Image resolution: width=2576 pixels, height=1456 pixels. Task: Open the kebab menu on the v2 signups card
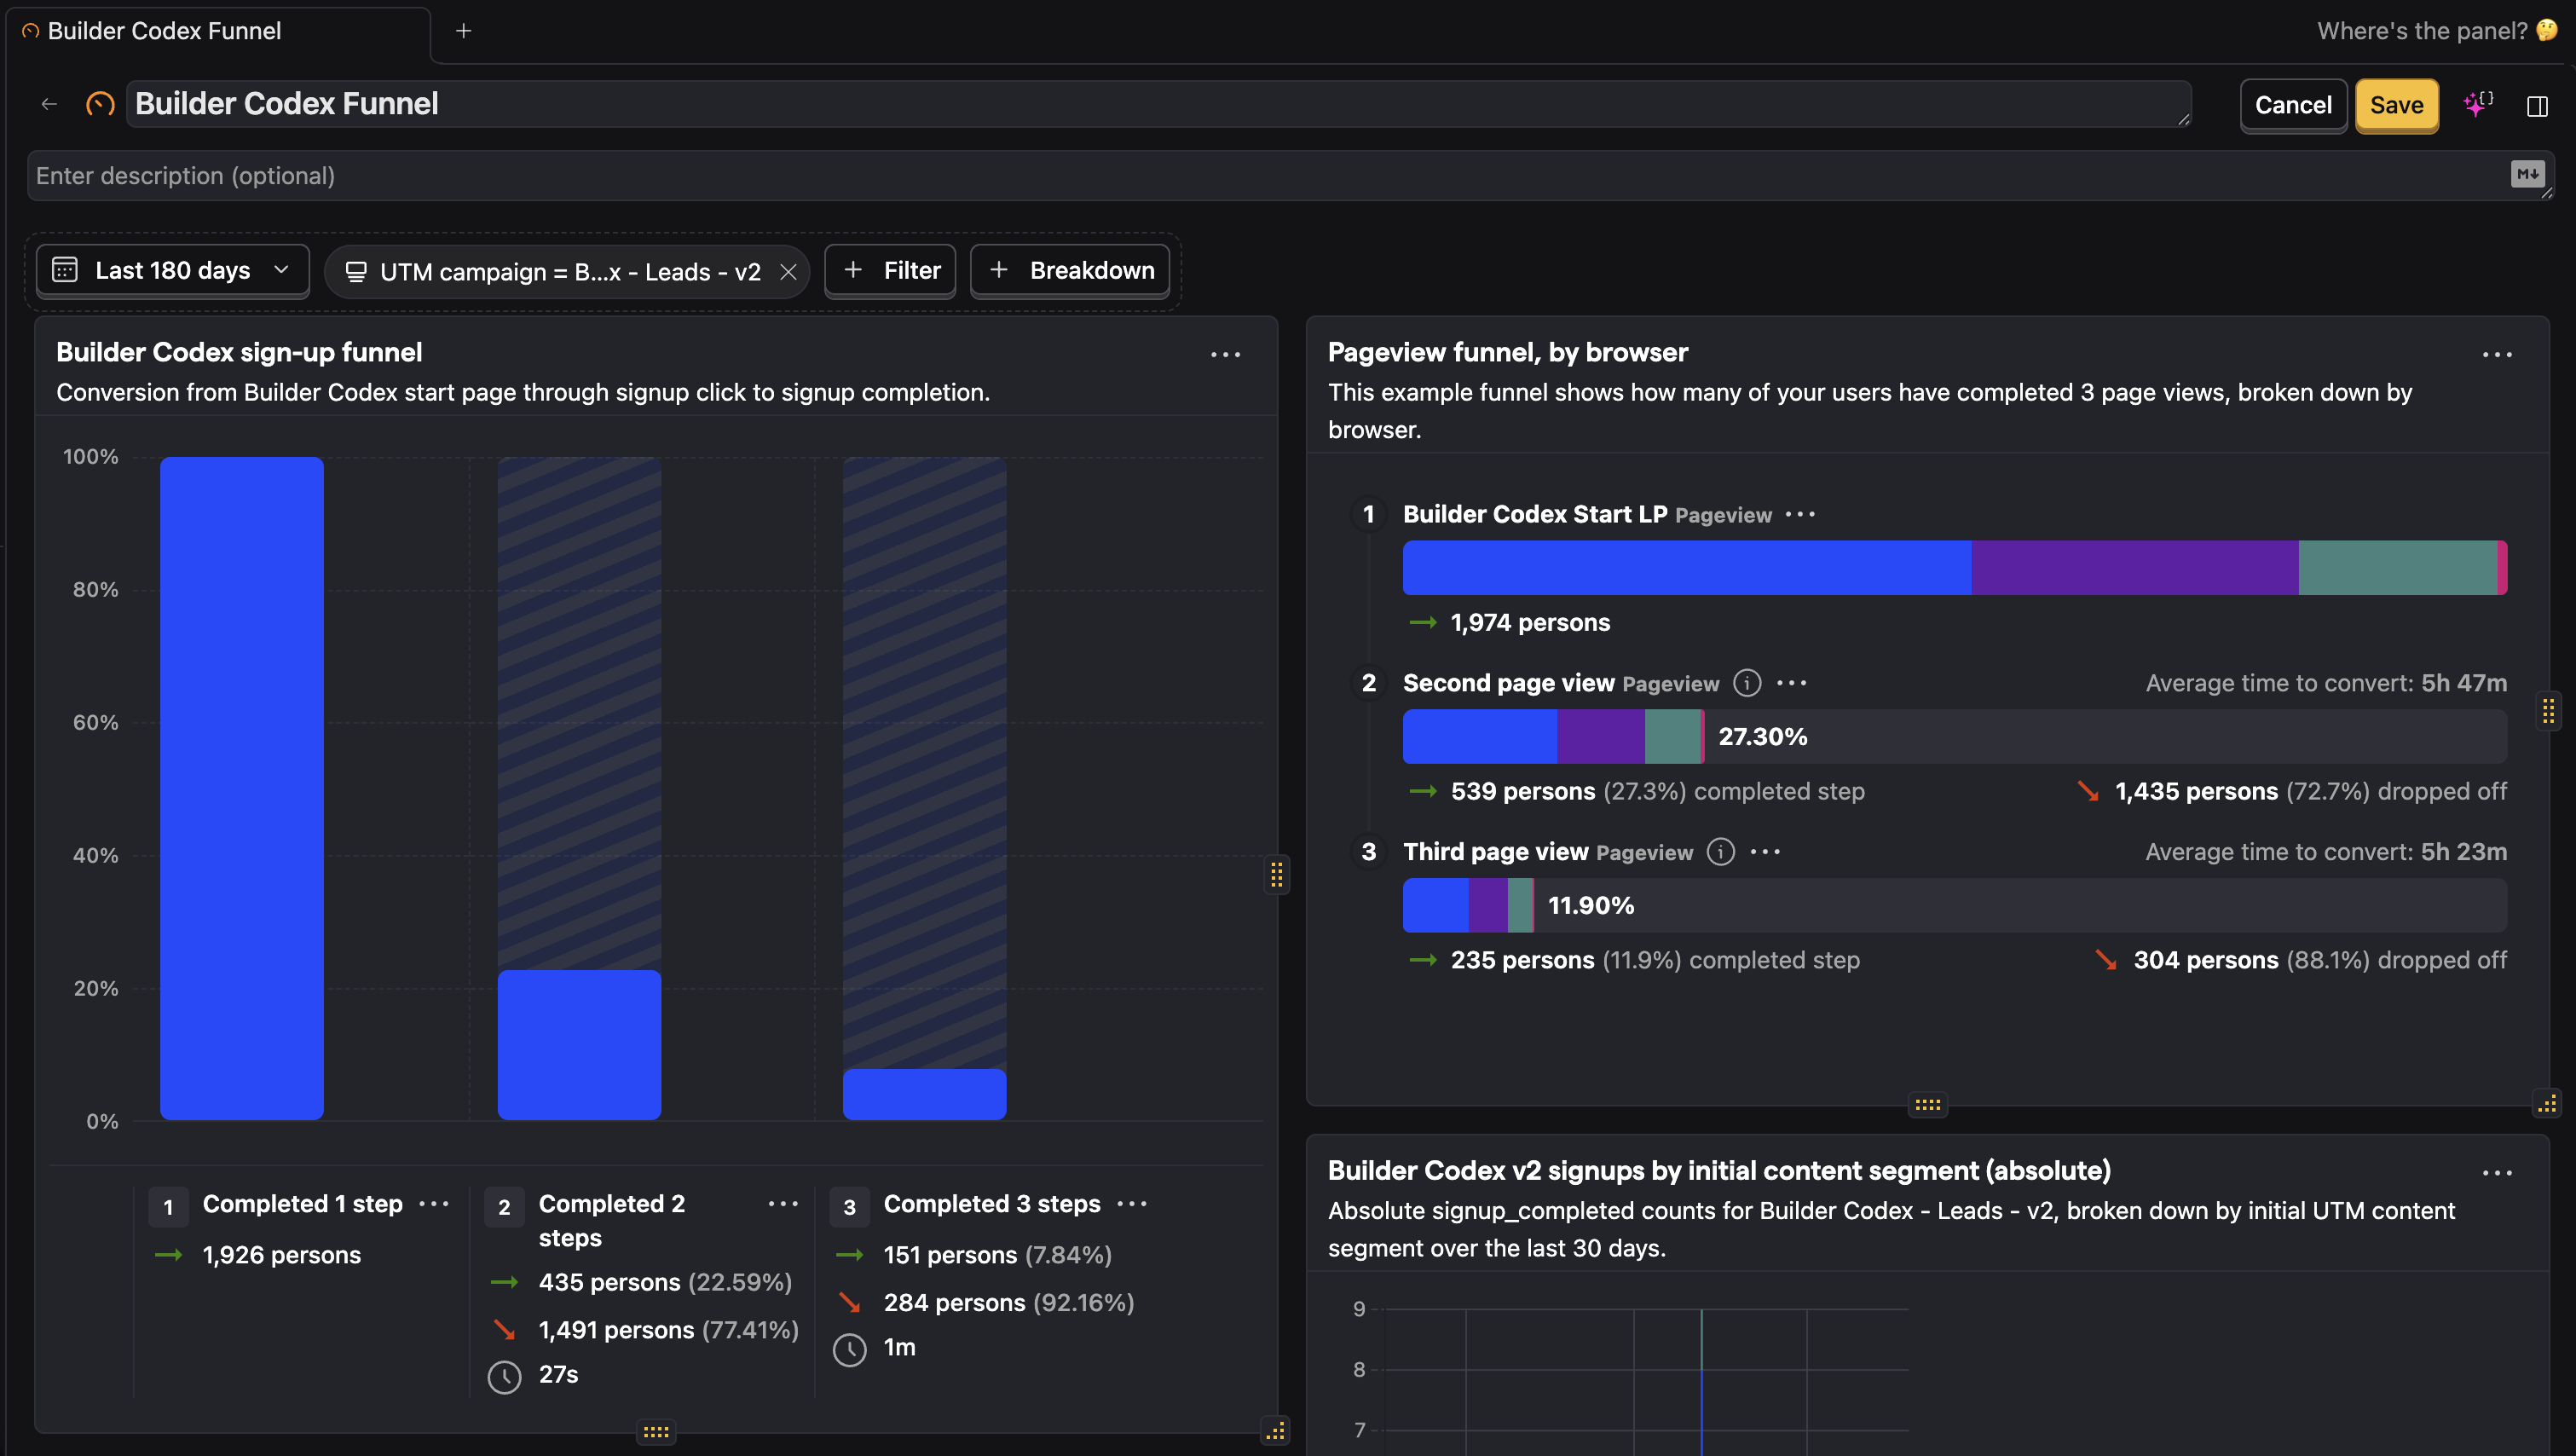pyautogui.click(x=2496, y=1172)
